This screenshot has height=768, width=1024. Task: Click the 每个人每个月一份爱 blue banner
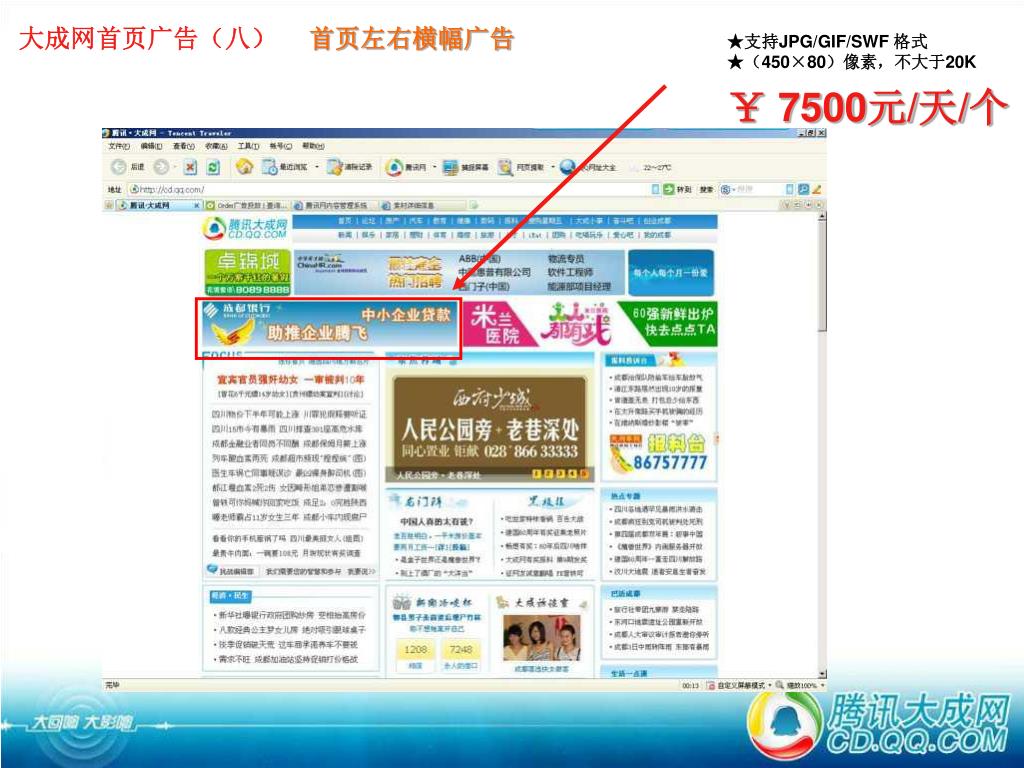tap(670, 272)
